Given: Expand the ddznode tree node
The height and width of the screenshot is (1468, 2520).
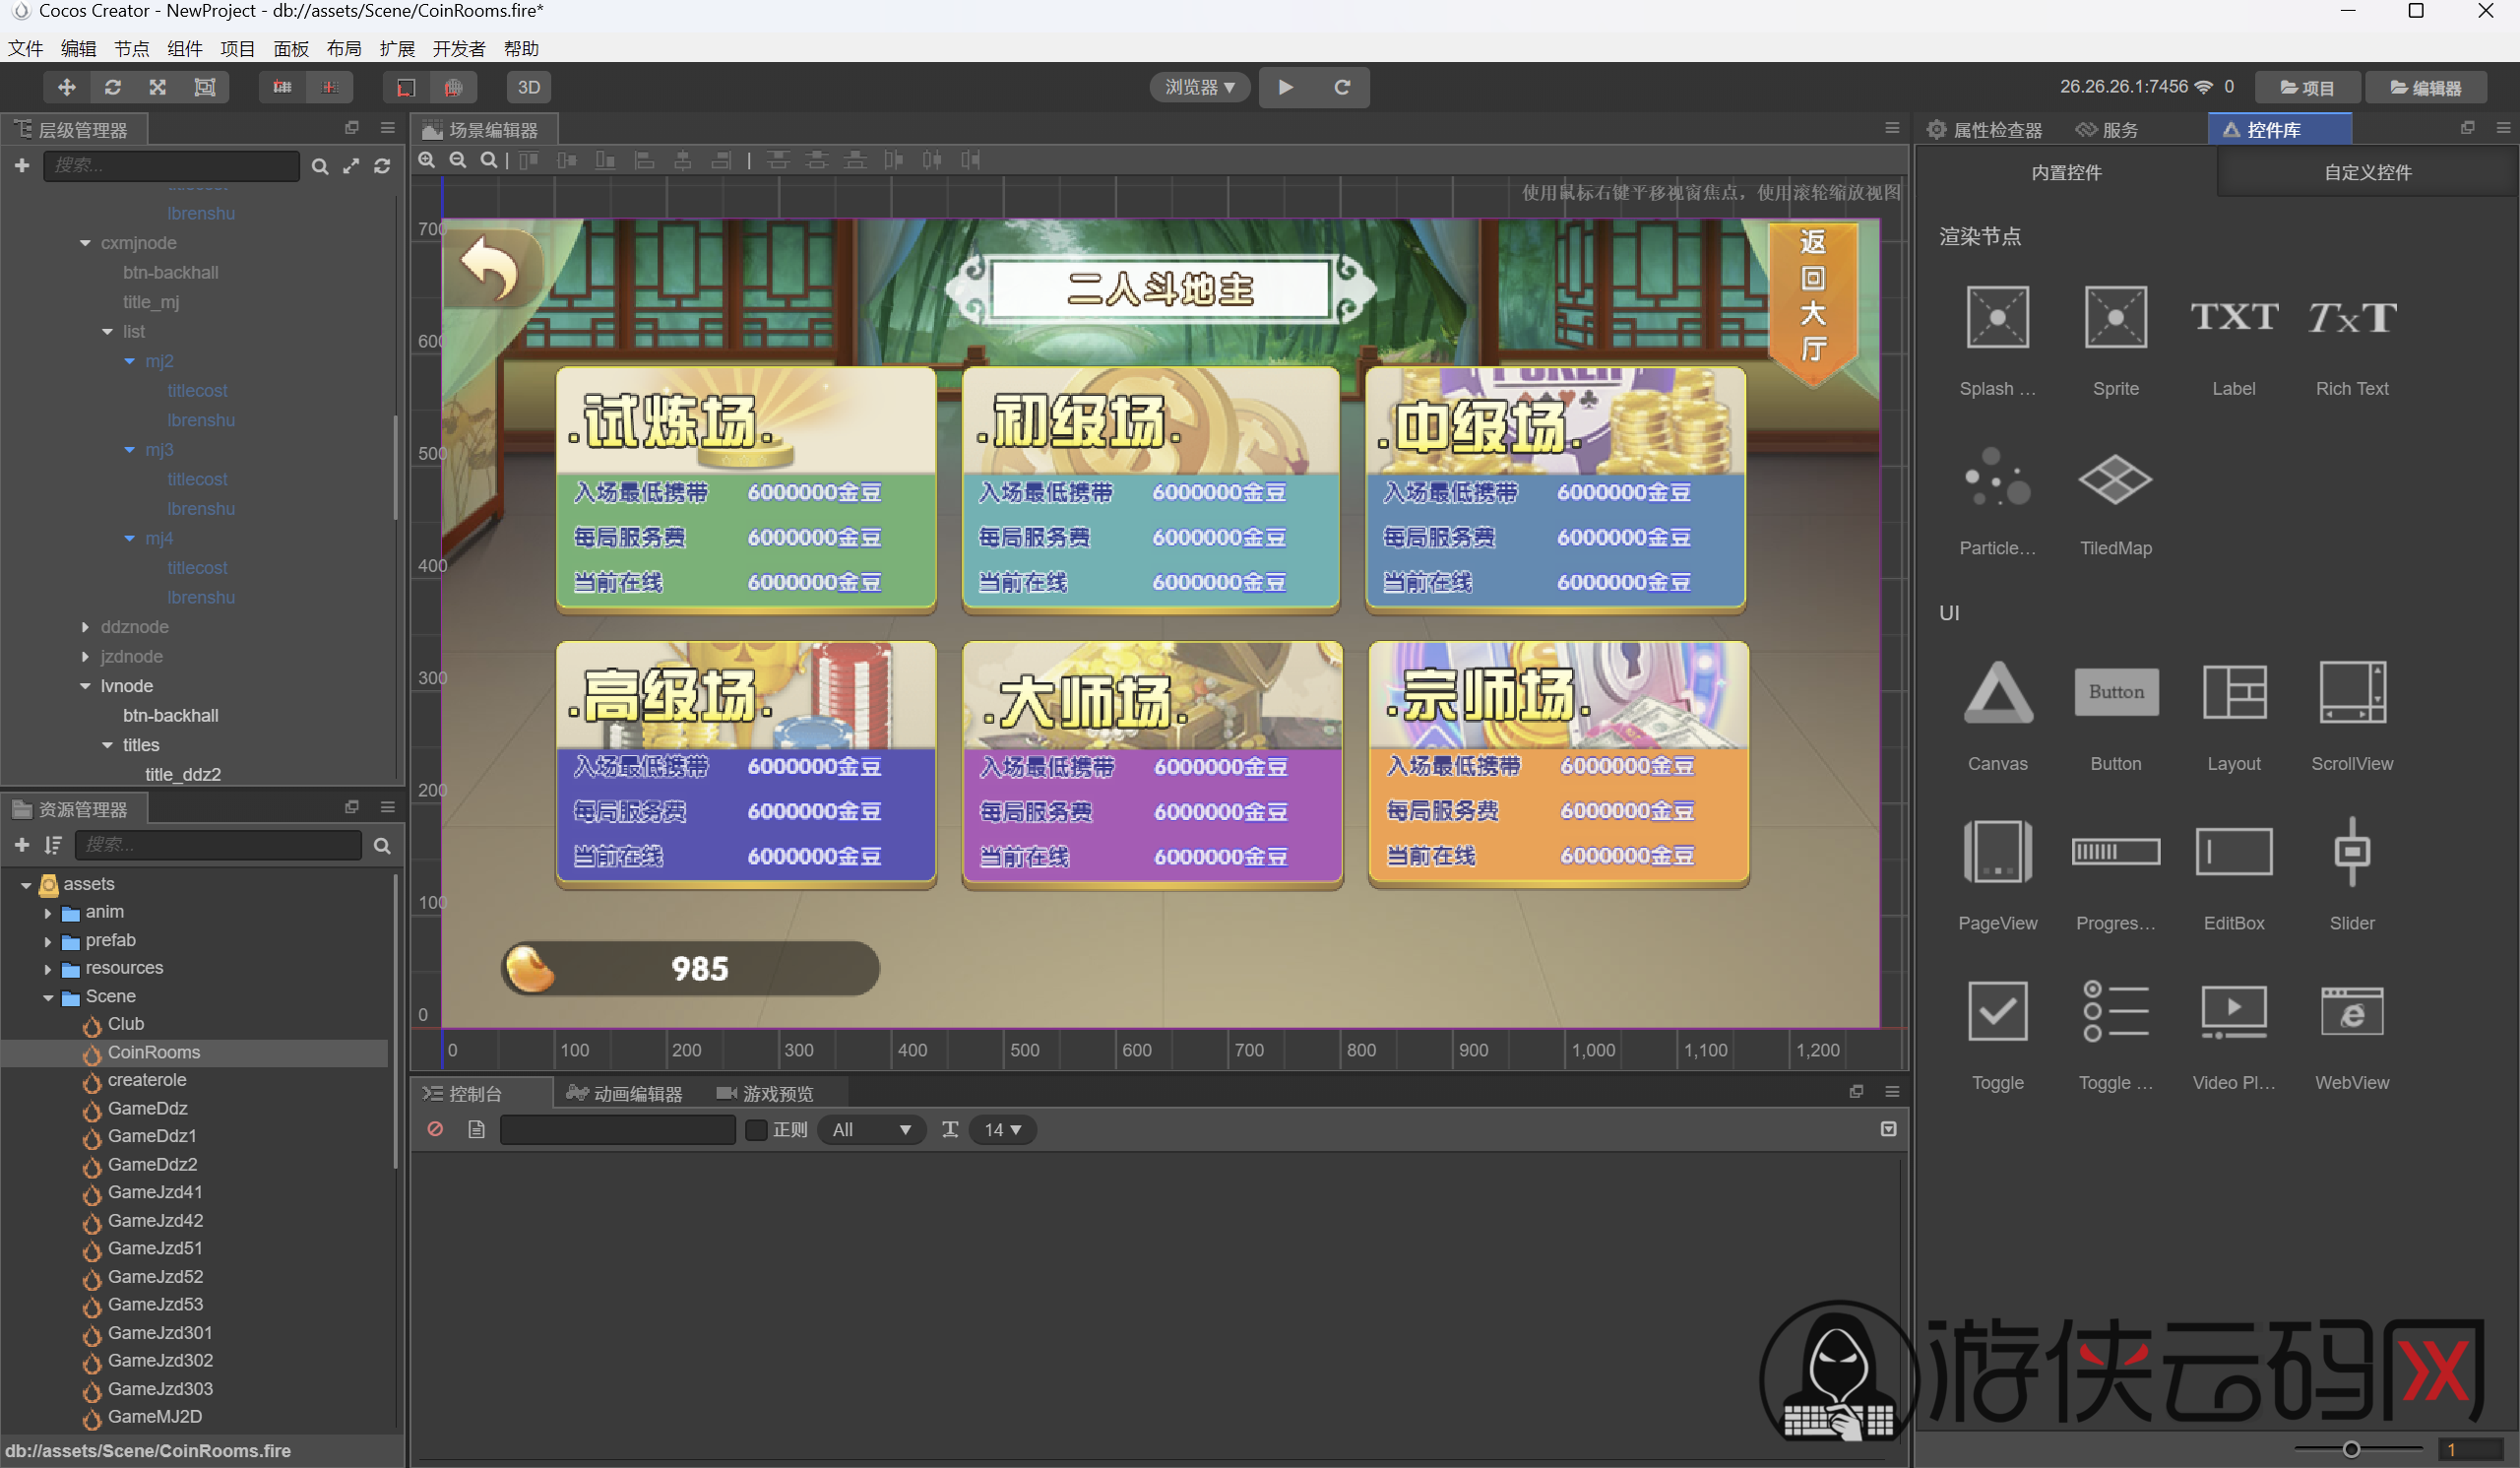Looking at the screenshot, I should click(85, 627).
